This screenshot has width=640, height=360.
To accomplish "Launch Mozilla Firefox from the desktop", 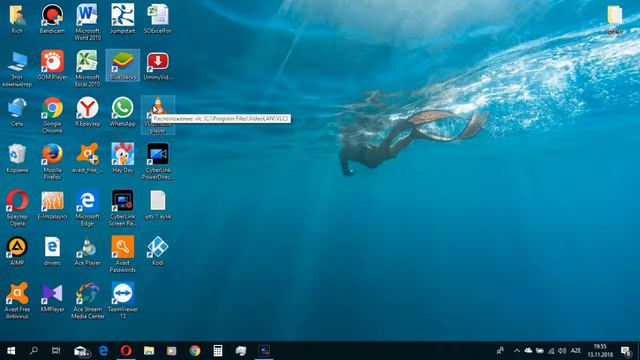I will pos(52,162).
